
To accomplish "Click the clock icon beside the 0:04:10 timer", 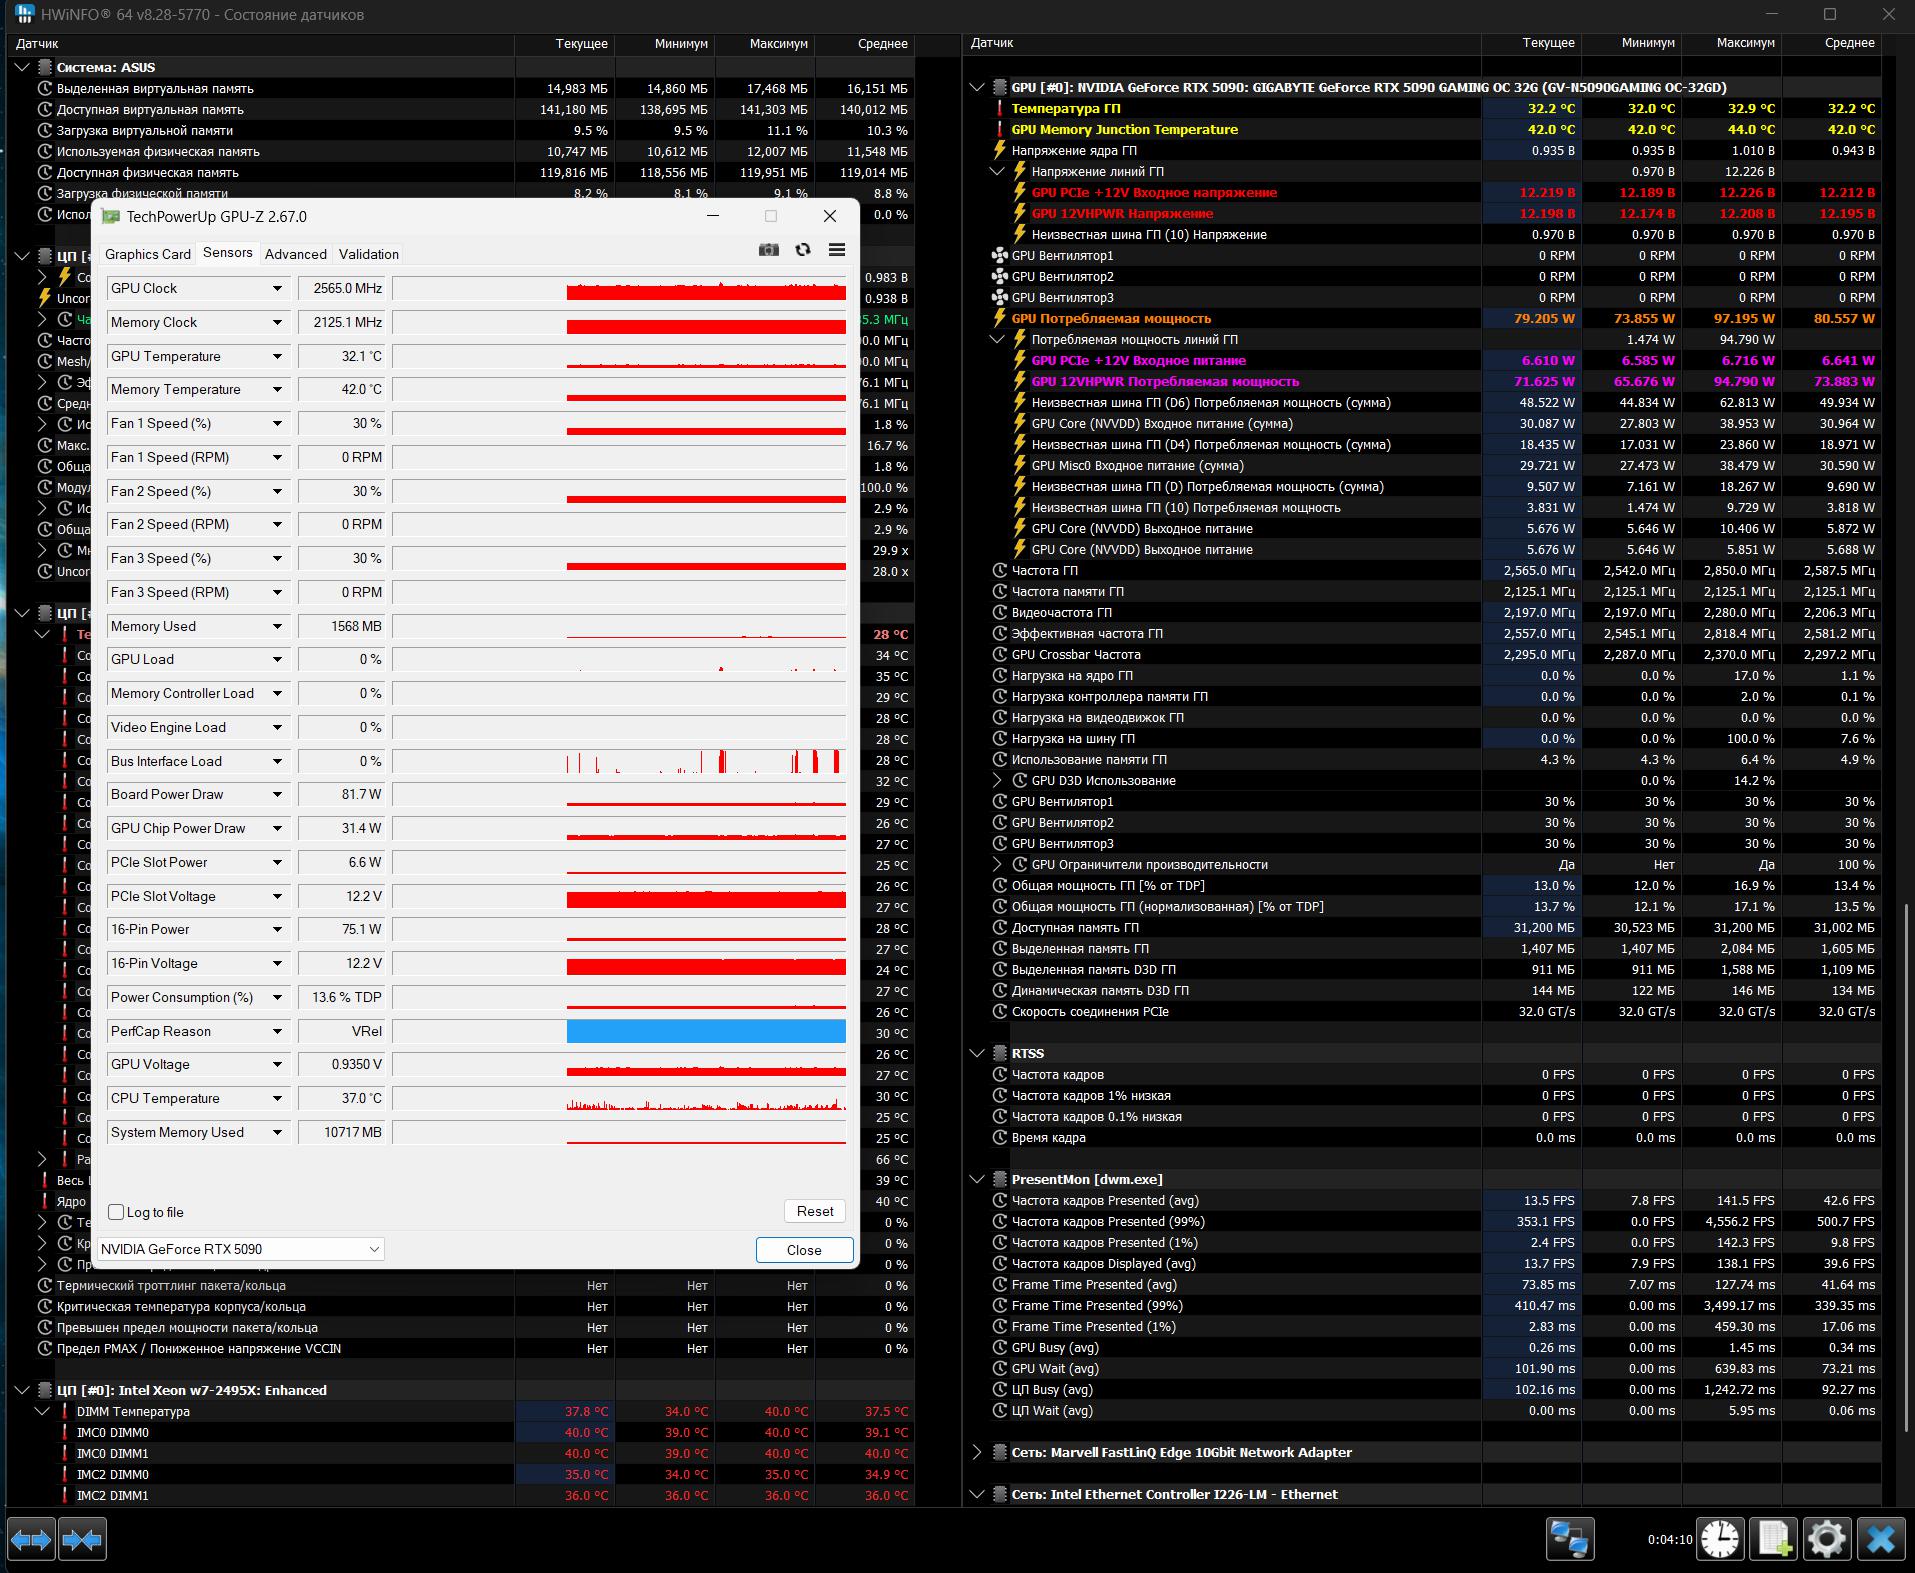I will click(x=1720, y=1539).
